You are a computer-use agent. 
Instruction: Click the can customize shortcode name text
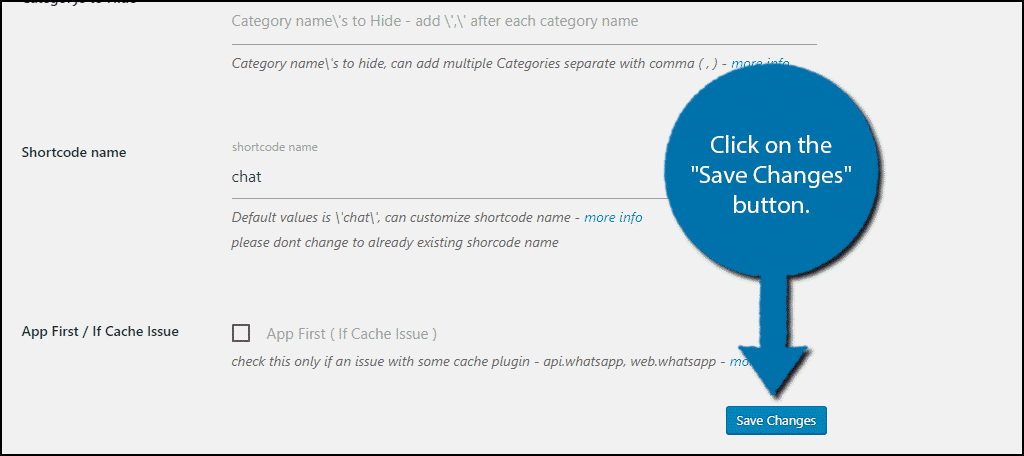500,217
